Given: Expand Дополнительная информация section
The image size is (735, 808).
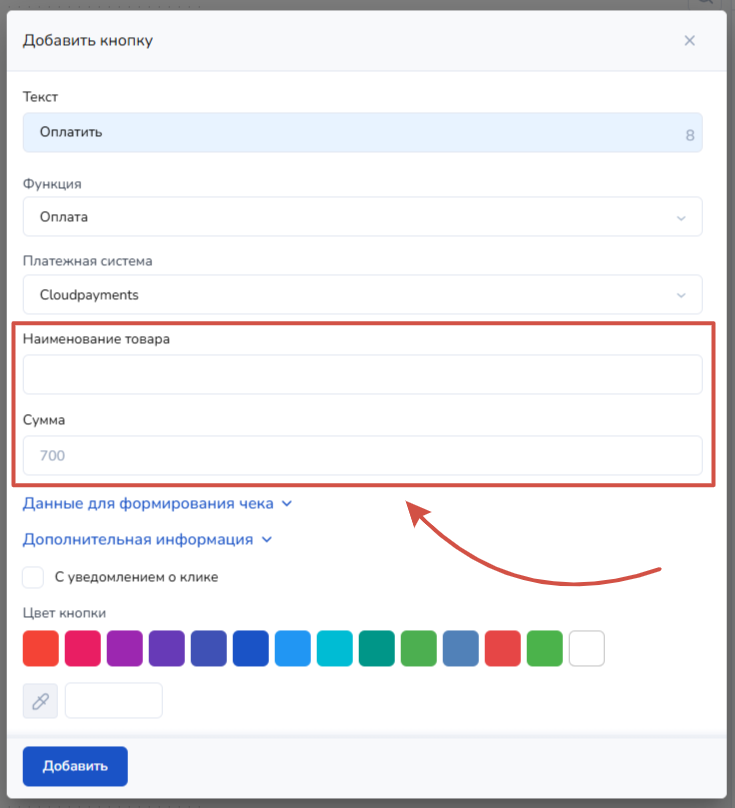Looking at the screenshot, I should [x=147, y=539].
